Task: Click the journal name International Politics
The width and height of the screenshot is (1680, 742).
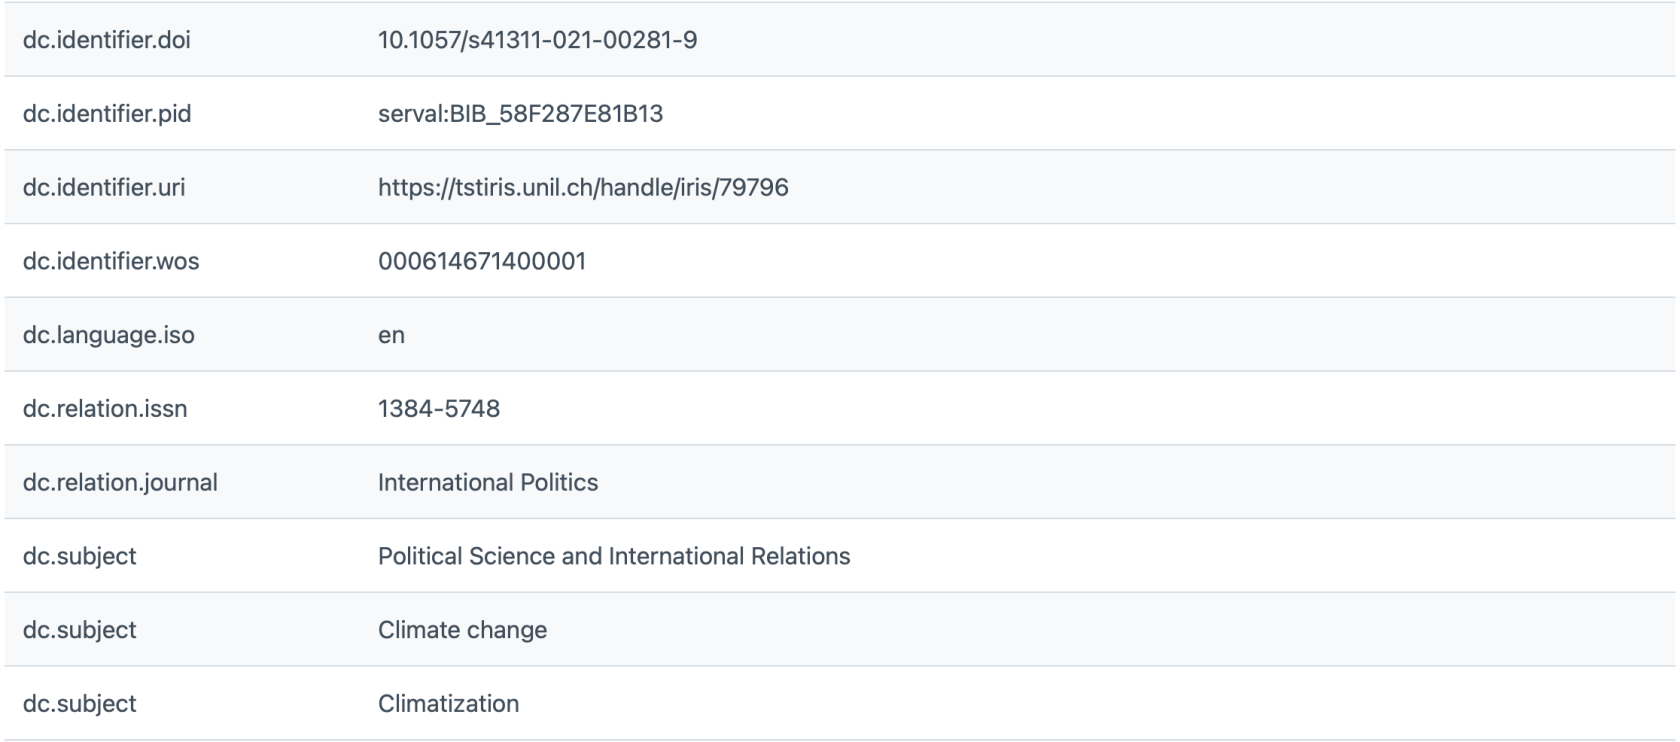Action: pos(487,483)
